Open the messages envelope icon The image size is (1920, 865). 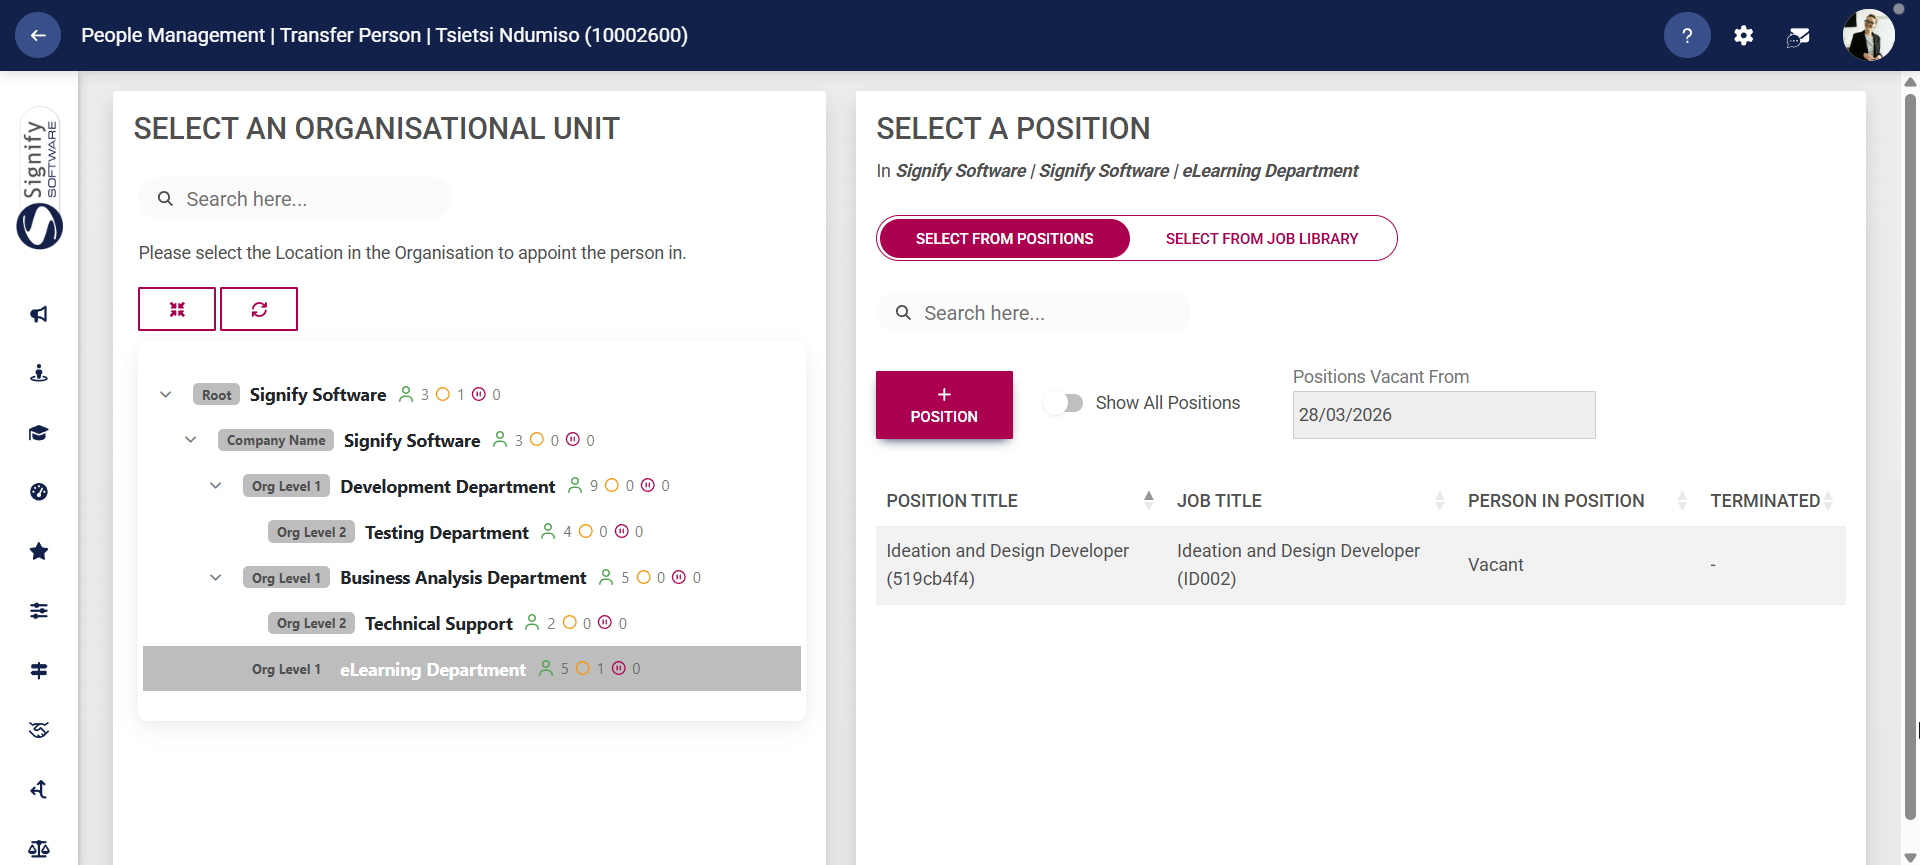[1798, 37]
